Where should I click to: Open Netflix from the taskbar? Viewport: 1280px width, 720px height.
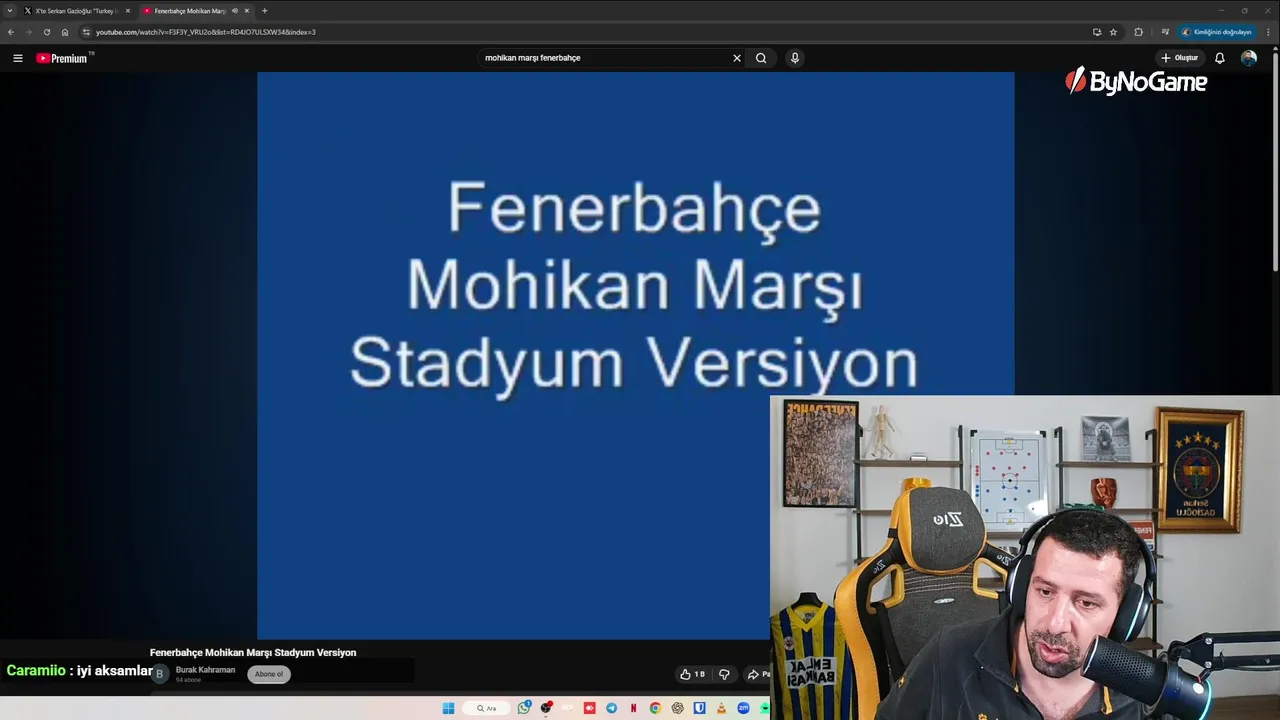coord(633,708)
